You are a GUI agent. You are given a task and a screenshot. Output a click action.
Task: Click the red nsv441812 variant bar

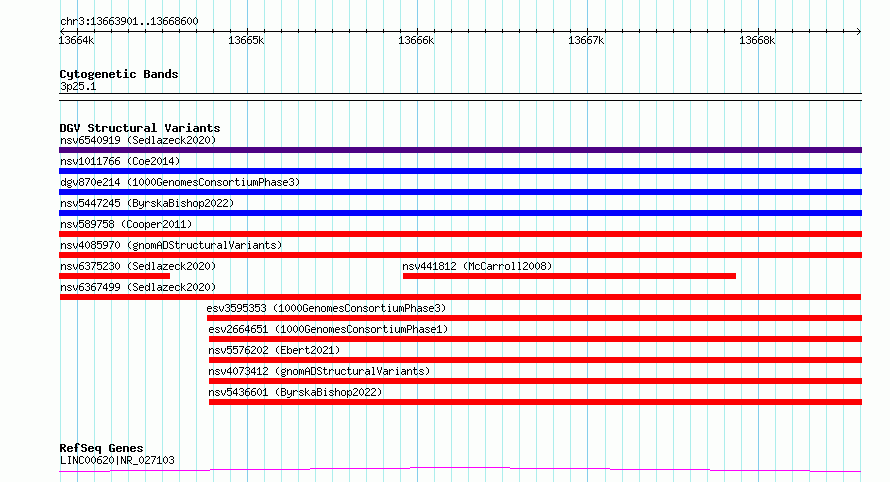[x=569, y=276]
